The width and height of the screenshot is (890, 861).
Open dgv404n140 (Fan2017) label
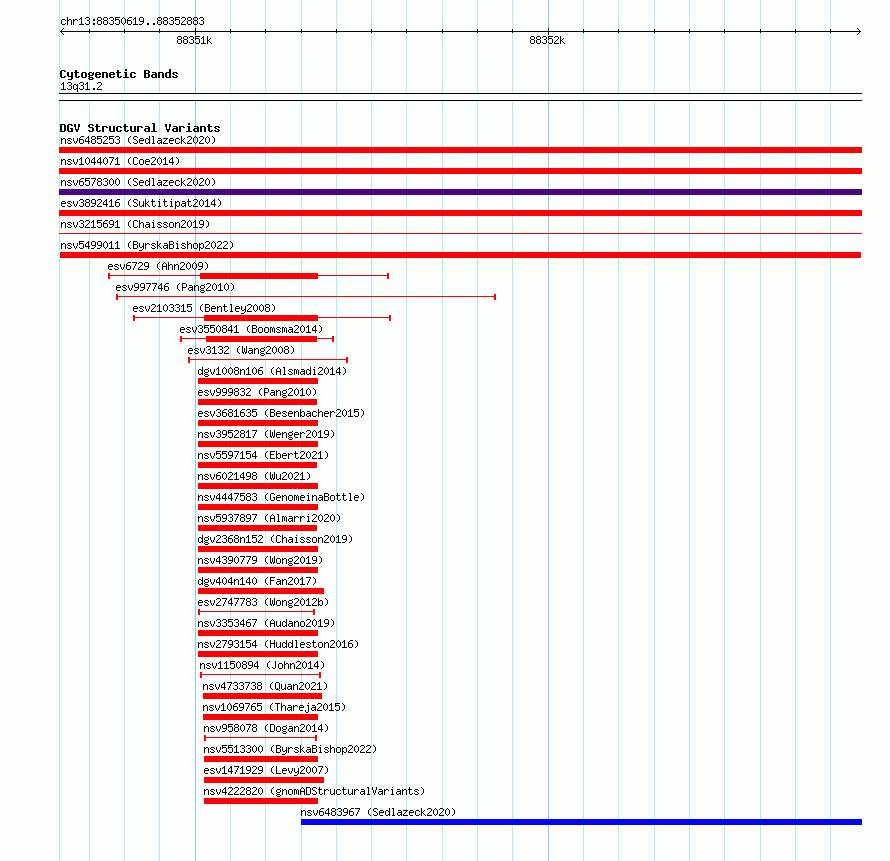coord(257,581)
